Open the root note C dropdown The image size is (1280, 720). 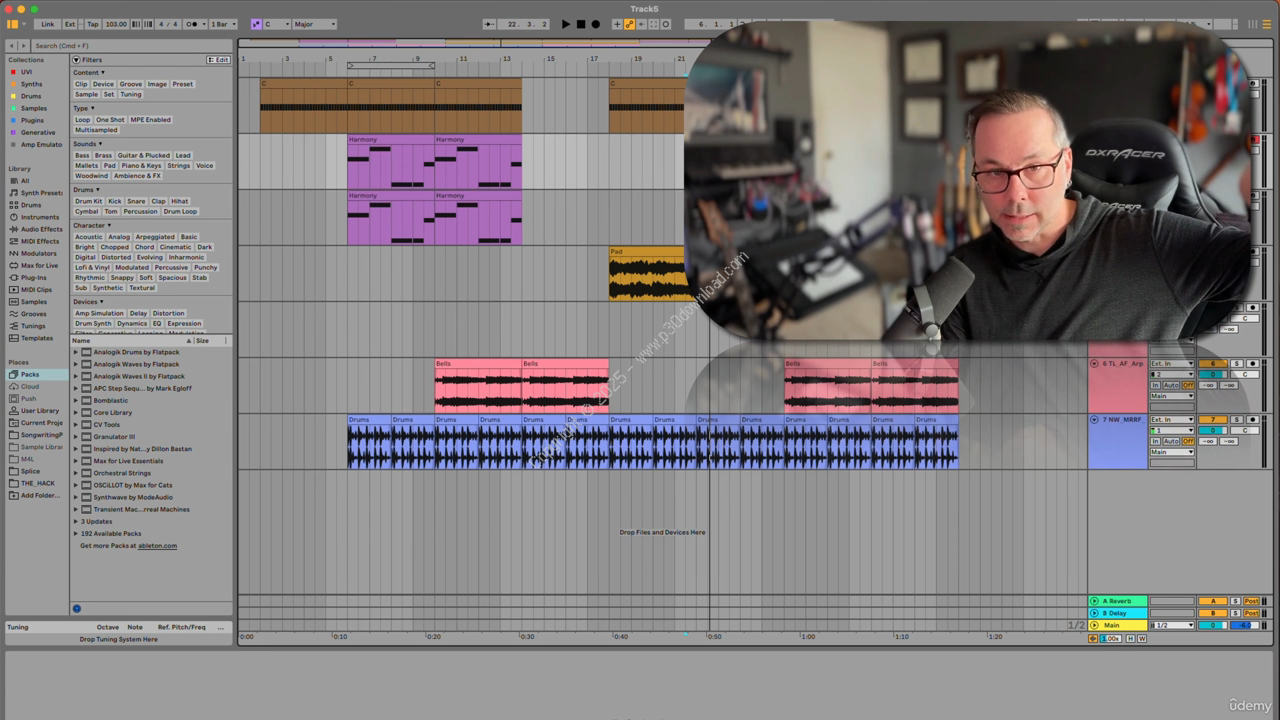click(277, 24)
